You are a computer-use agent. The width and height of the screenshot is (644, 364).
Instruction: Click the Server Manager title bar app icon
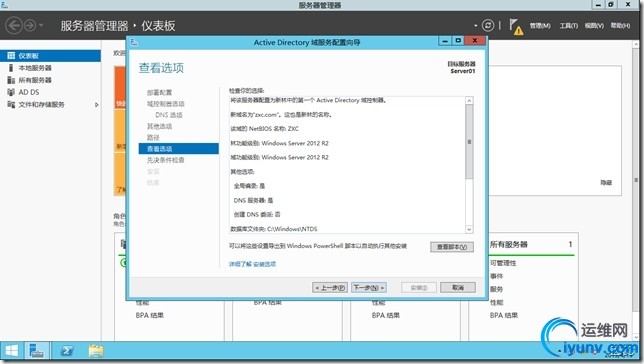[x=4, y=5]
